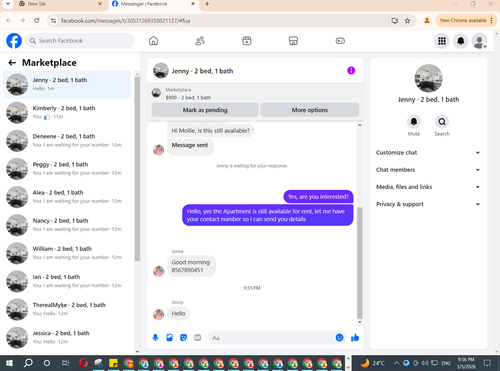Screen dimensions: 500x371
Task: Click 'Hi Mollie, is this still available?' message
Action: coord(211,131)
